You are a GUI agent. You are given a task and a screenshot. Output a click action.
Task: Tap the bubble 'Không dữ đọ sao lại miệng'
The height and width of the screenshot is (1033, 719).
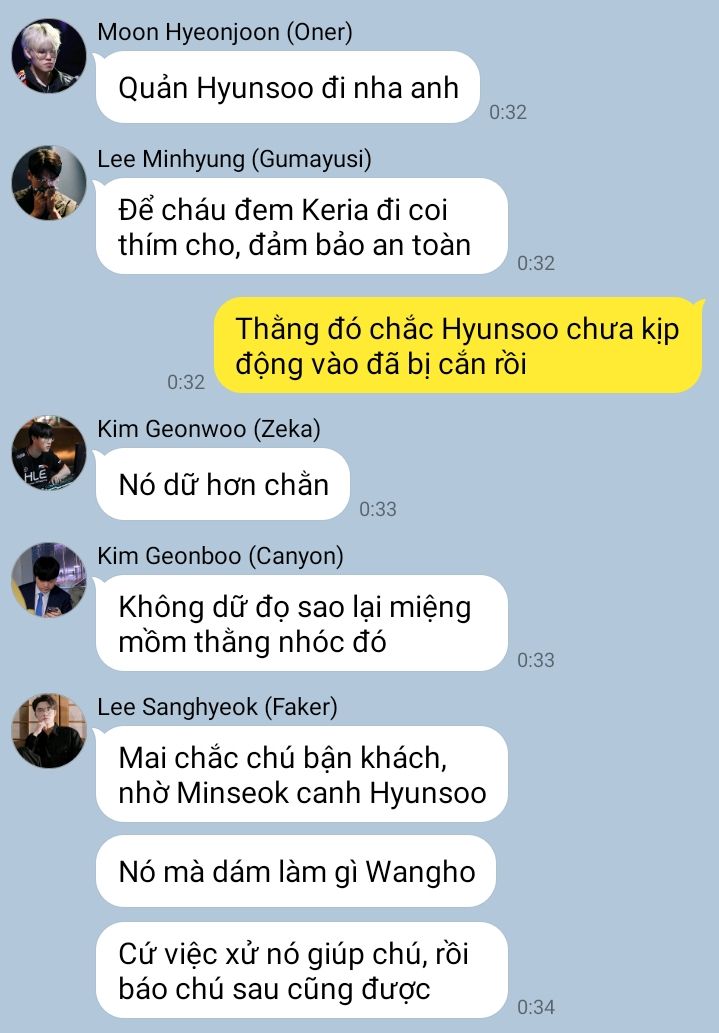coord(302,623)
